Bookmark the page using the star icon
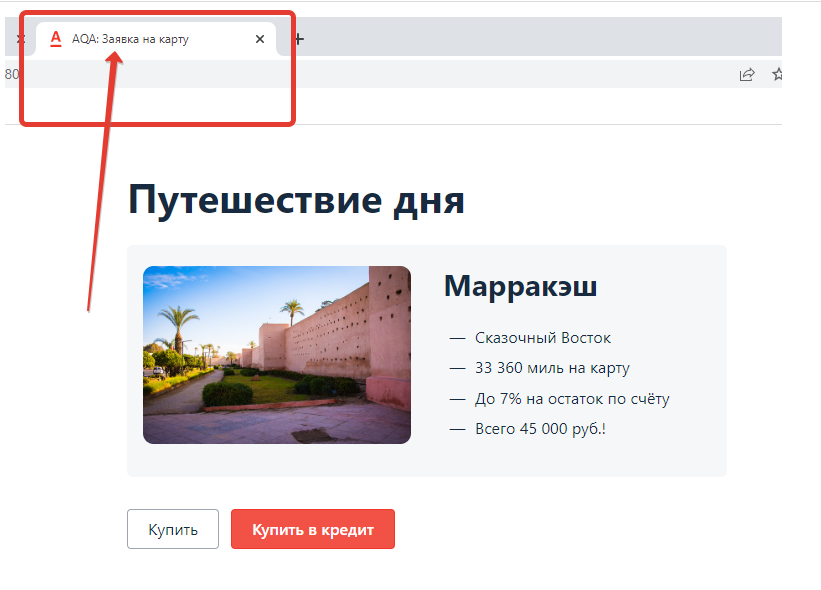Viewport: 821px width, 590px height. pyautogui.click(x=777, y=75)
